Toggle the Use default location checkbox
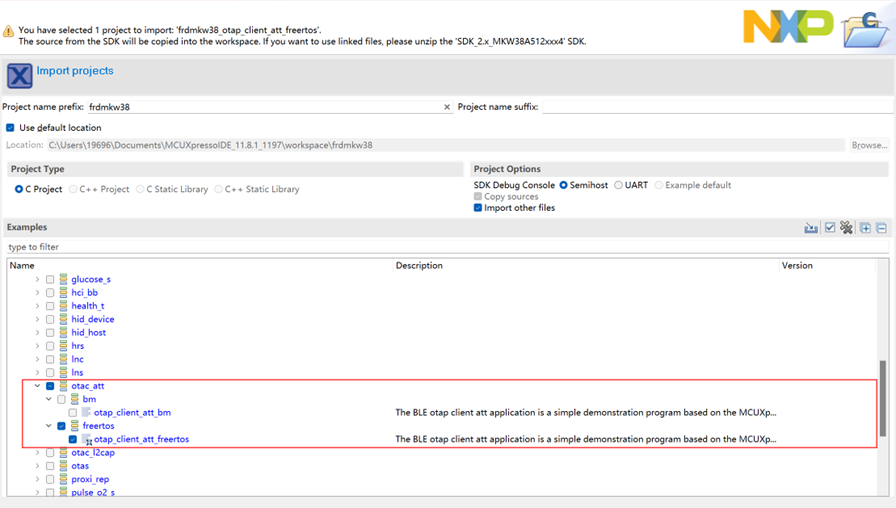896x508 pixels. (10, 127)
